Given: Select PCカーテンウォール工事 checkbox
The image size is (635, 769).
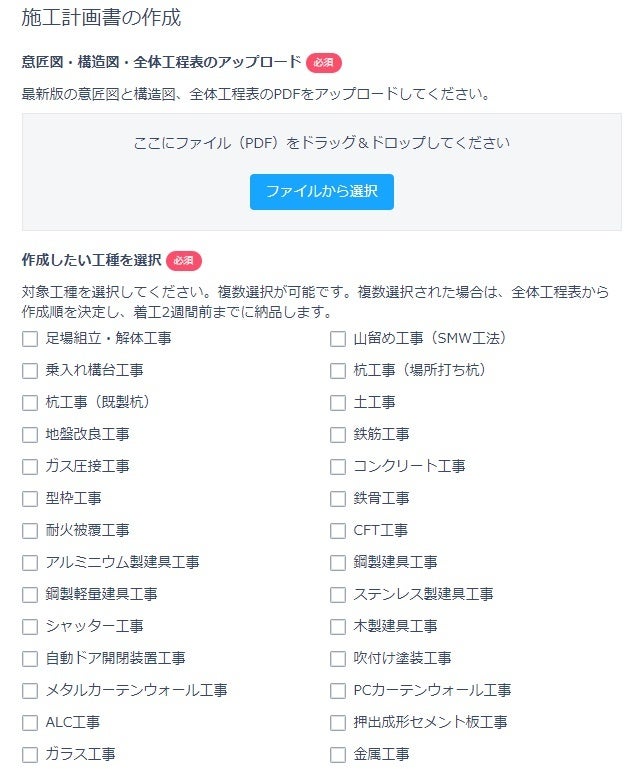Looking at the screenshot, I should pyautogui.click(x=338, y=691).
